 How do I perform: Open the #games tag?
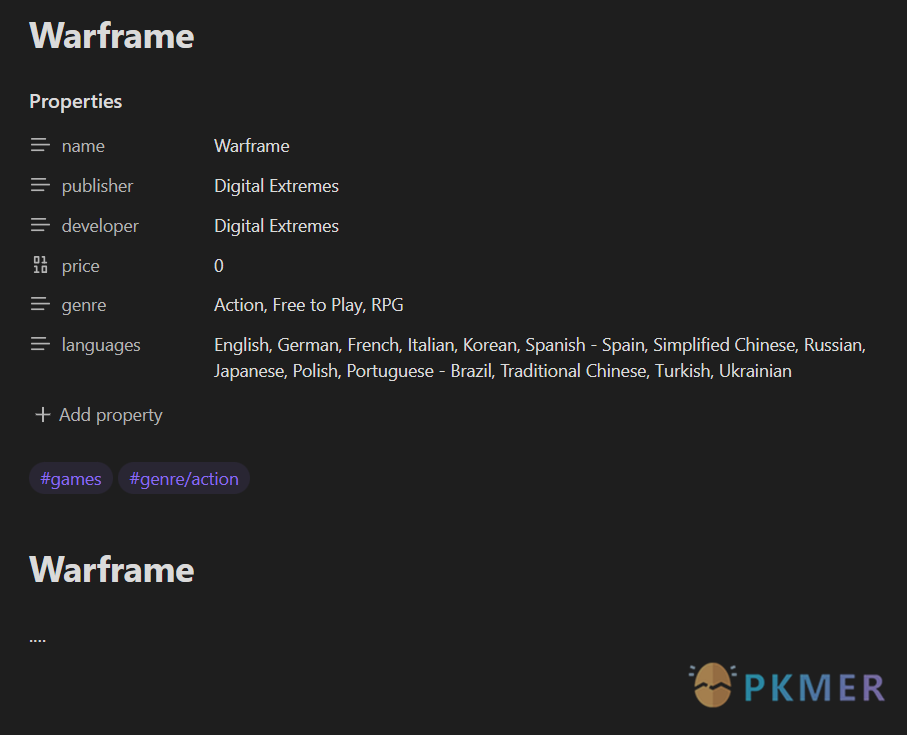[x=71, y=478]
